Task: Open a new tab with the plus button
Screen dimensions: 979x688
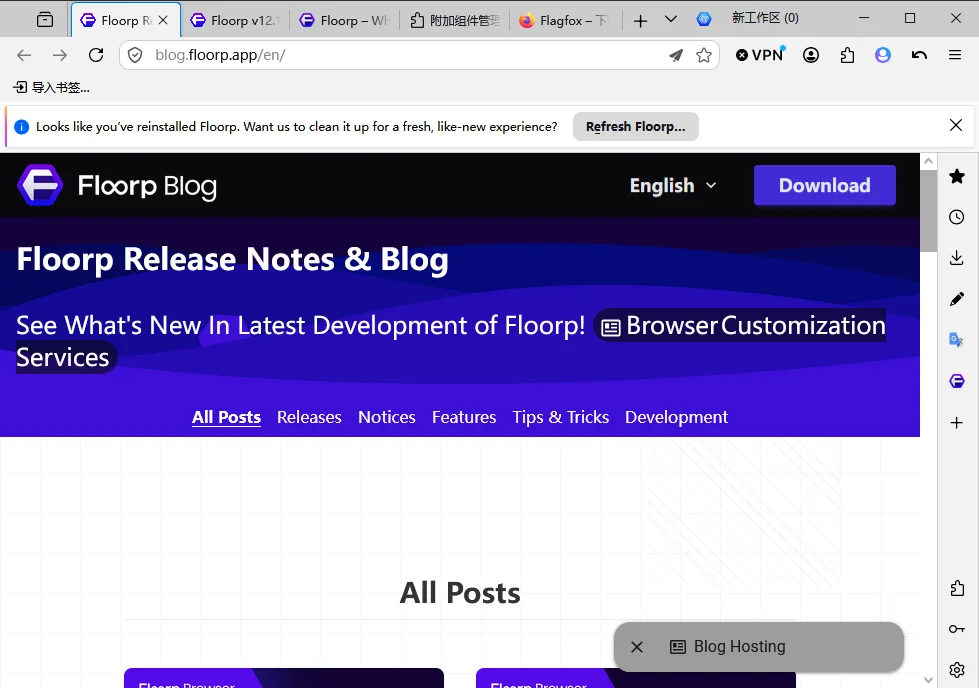Action: tap(640, 21)
